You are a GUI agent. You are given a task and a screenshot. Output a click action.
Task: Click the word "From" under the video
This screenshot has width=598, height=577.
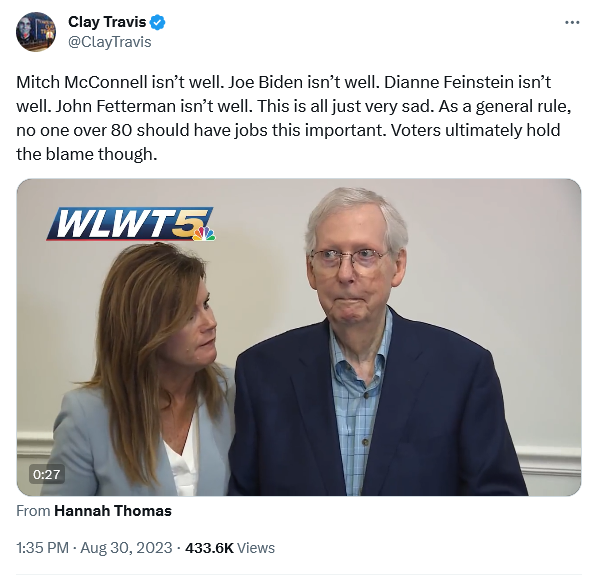click(x=33, y=511)
